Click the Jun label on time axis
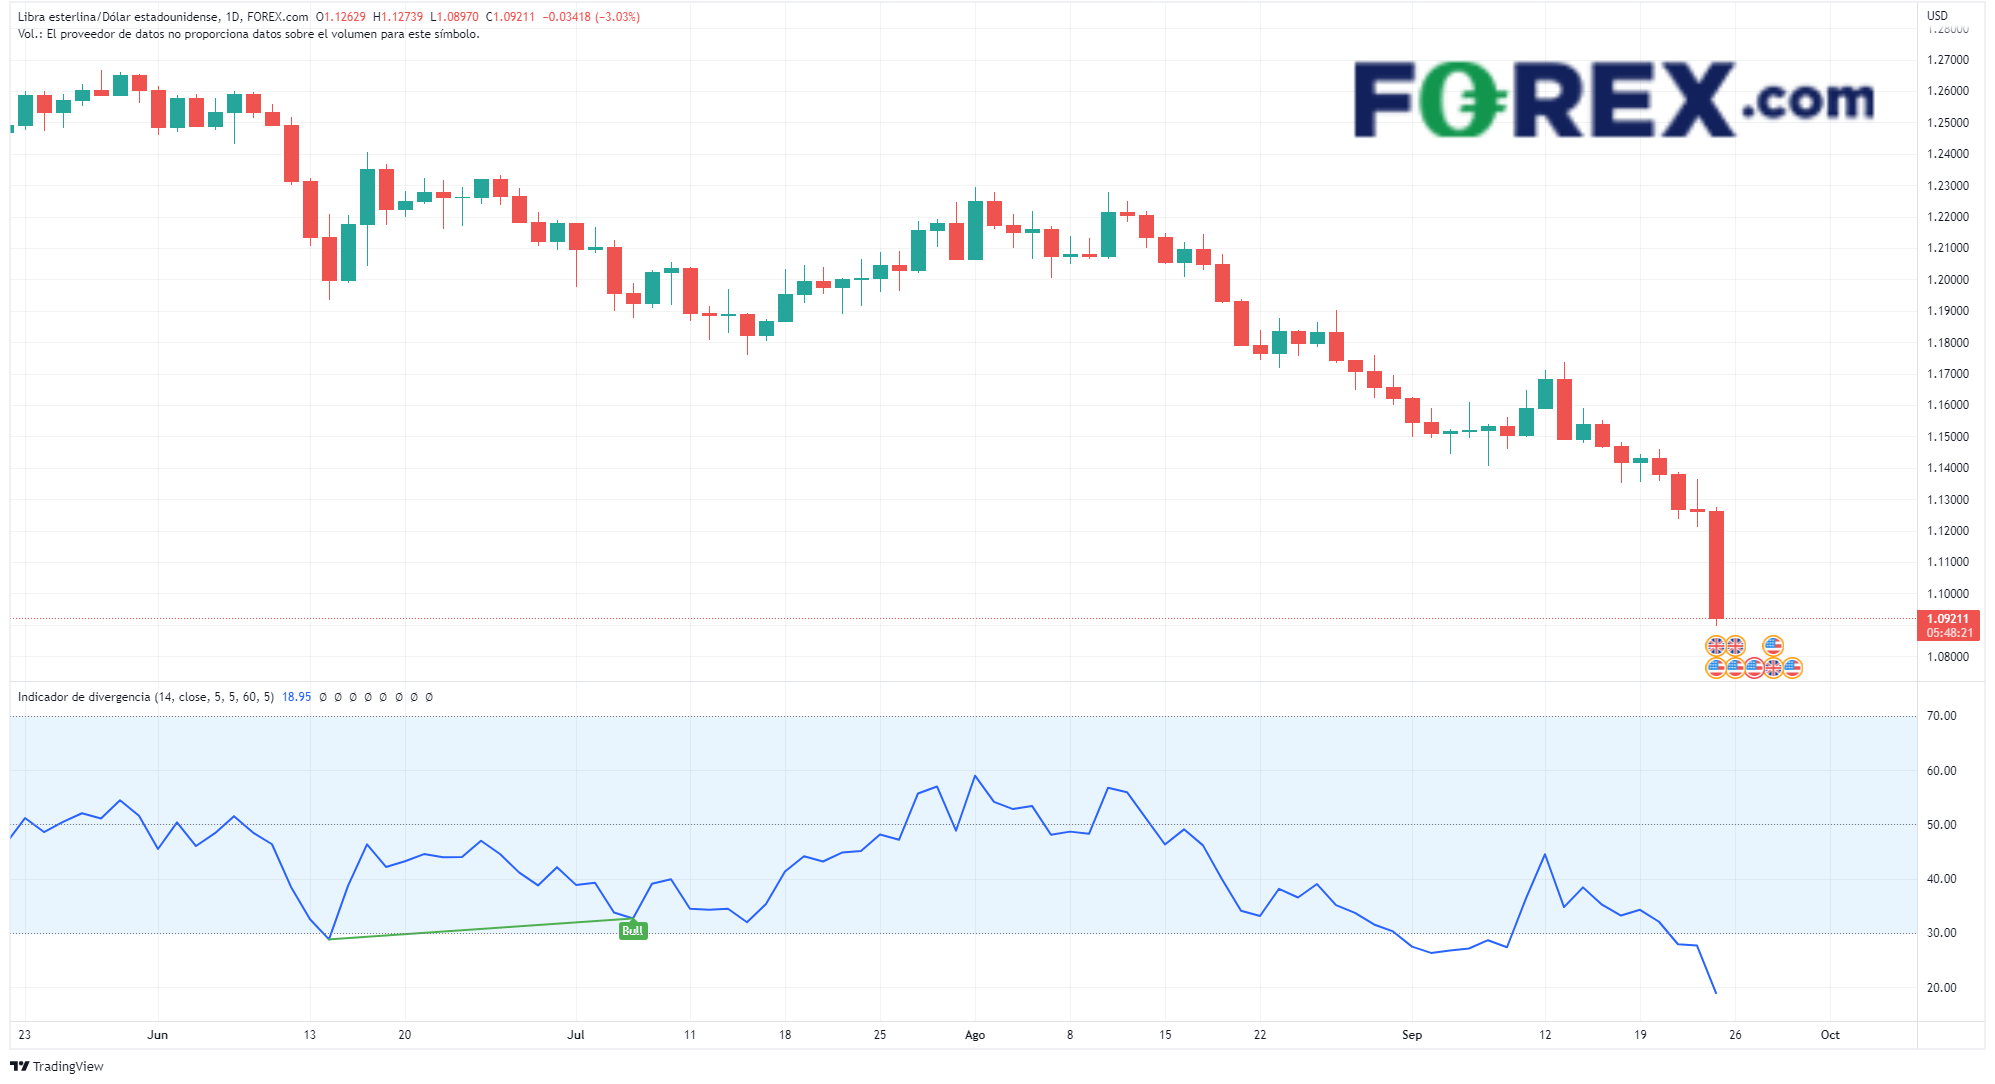The height and width of the screenshot is (1084, 1995). pyautogui.click(x=157, y=1035)
